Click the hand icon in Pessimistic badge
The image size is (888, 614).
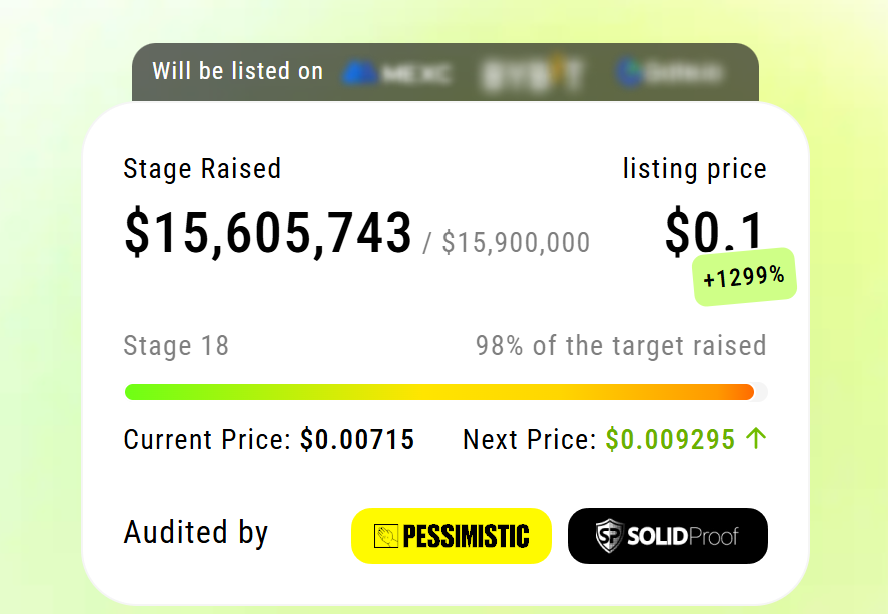pyautogui.click(x=386, y=537)
